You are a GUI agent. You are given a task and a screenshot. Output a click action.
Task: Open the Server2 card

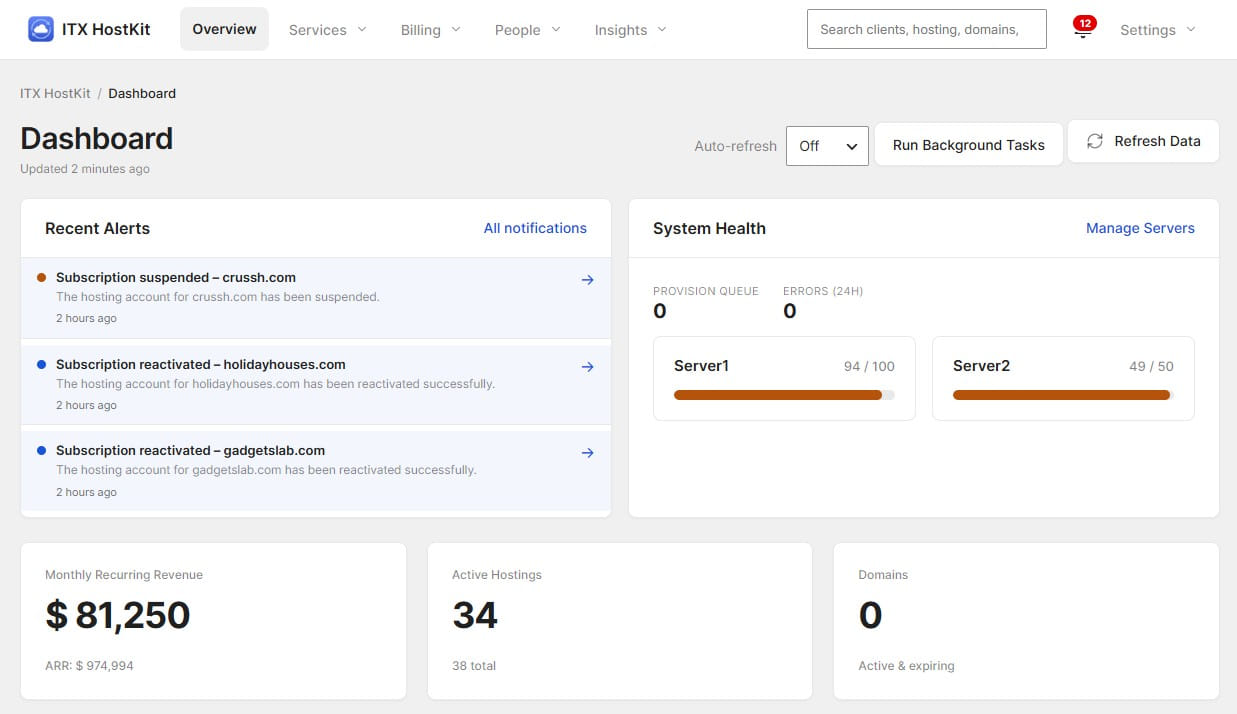(1063, 378)
